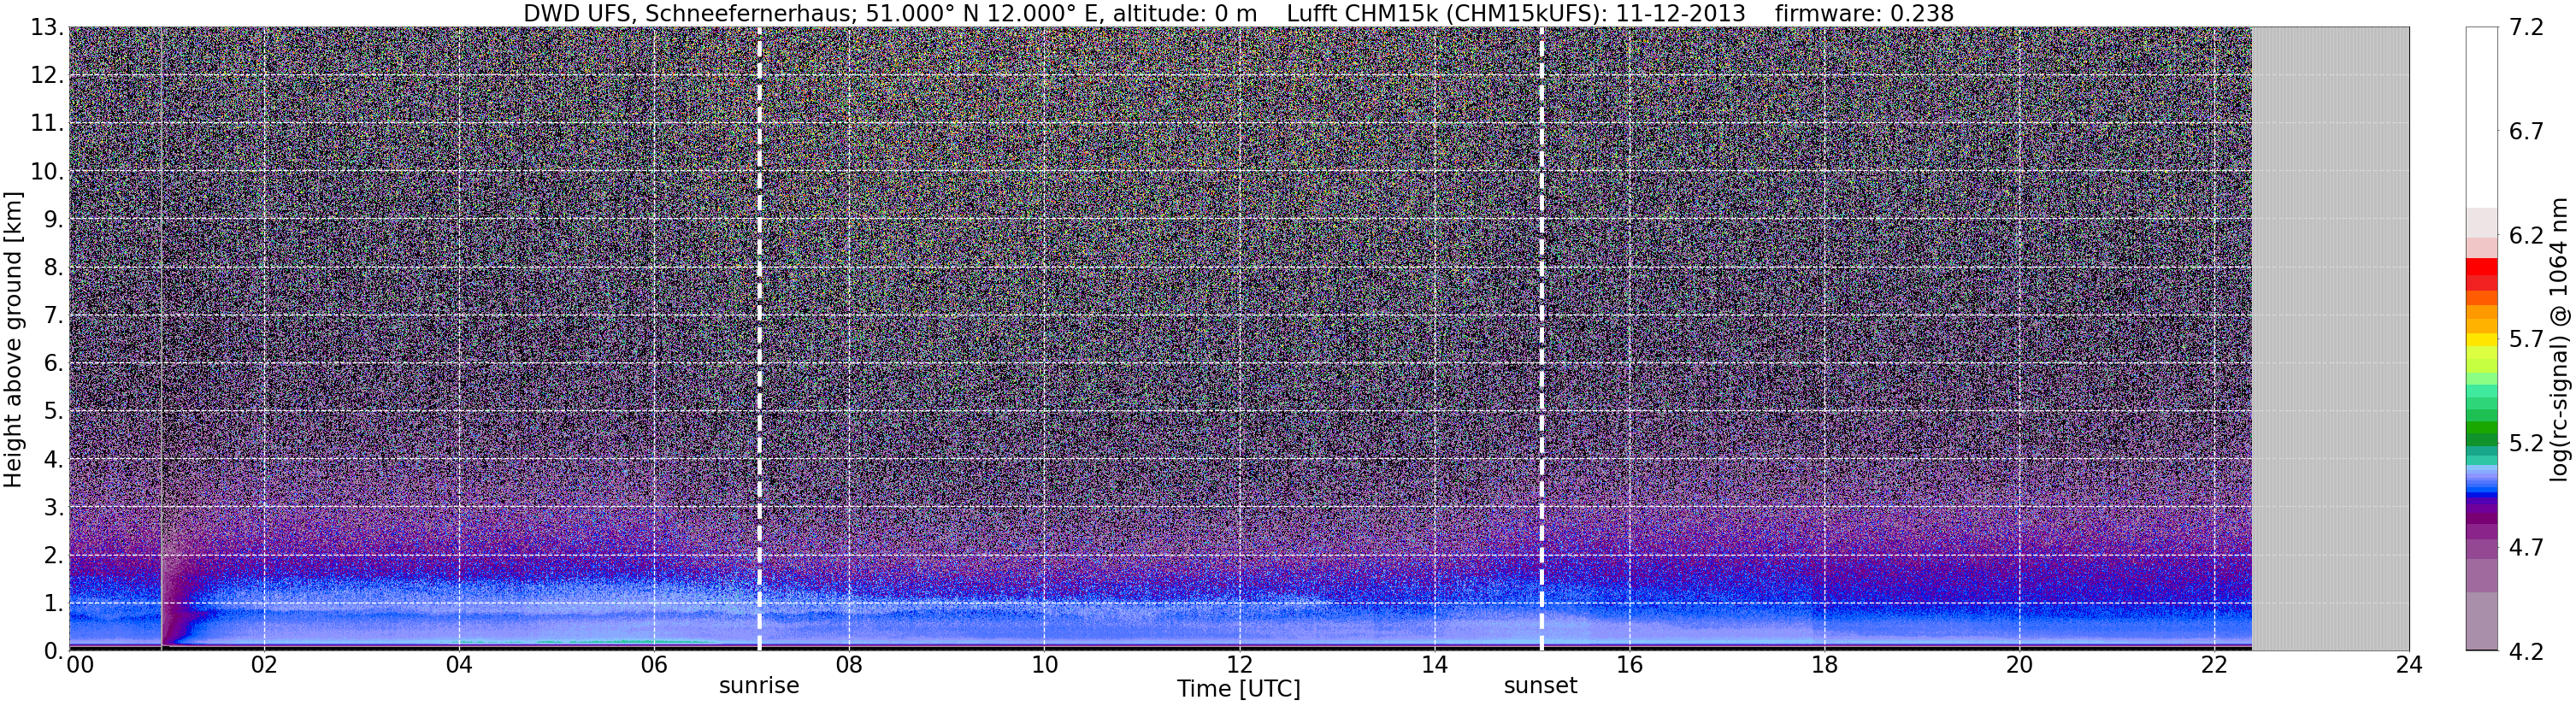Screen dimensions: 2576x706
Task: Click the white dashed sunrise line in plot
Action: (760, 339)
